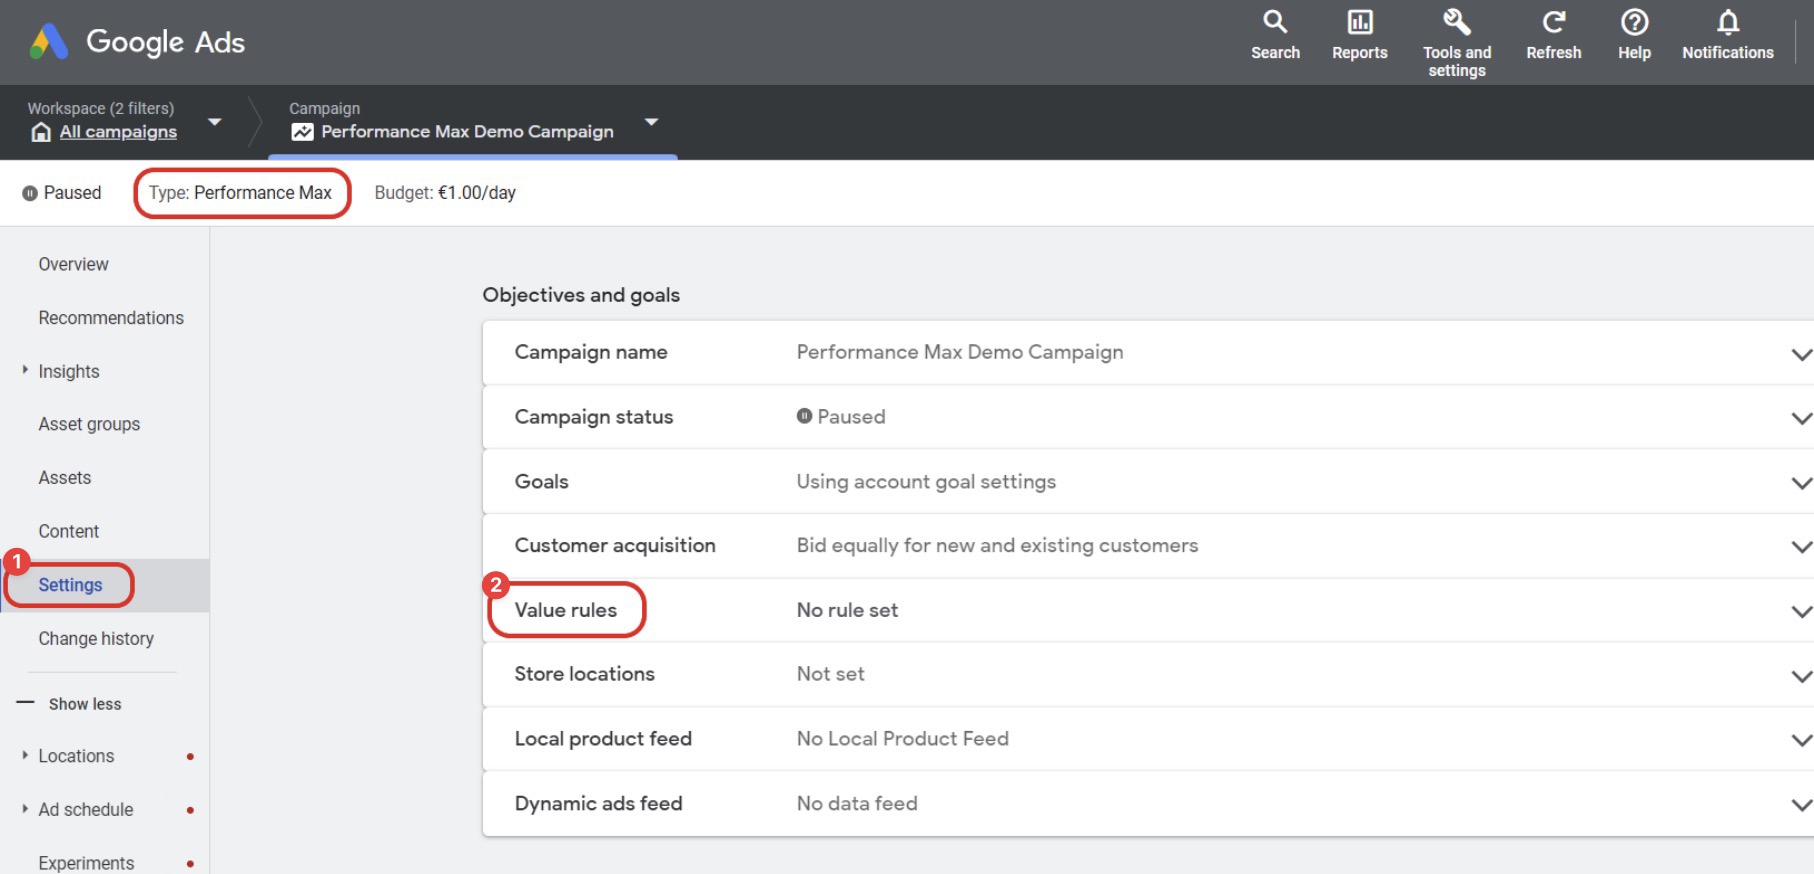Open Tools and settings wrench icon
Image resolution: width=1814 pixels, height=874 pixels.
(1456, 22)
